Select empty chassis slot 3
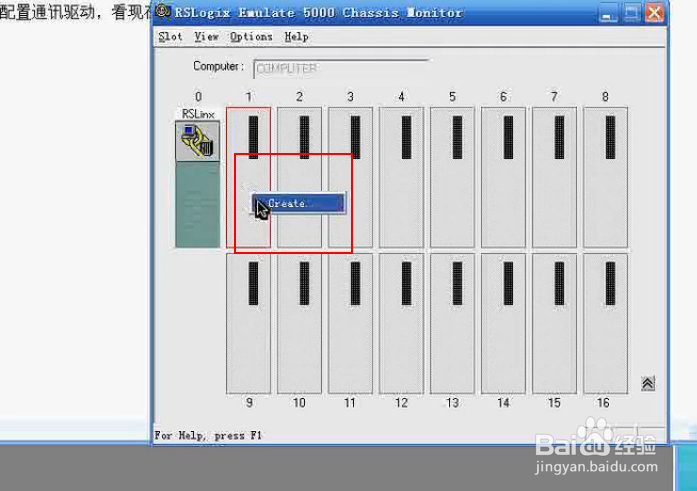 [x=351, y=177]
